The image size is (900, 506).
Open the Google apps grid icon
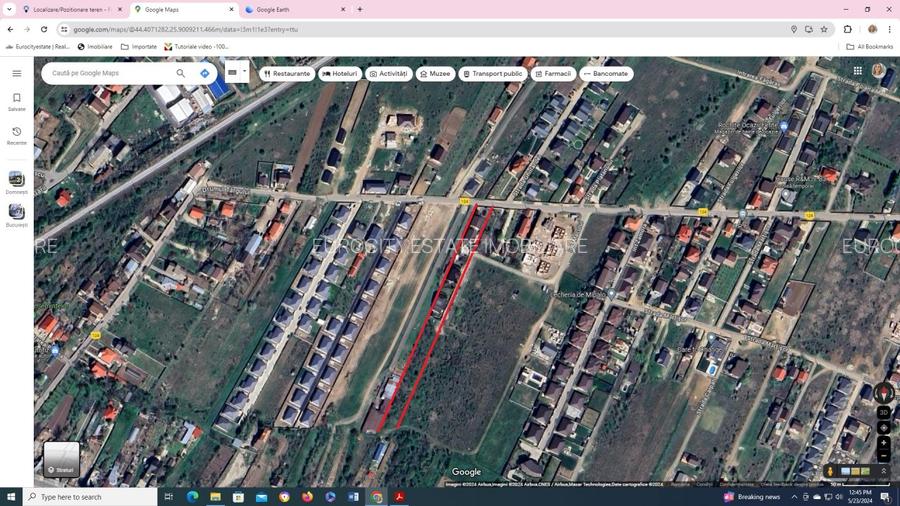pos(857,71)
